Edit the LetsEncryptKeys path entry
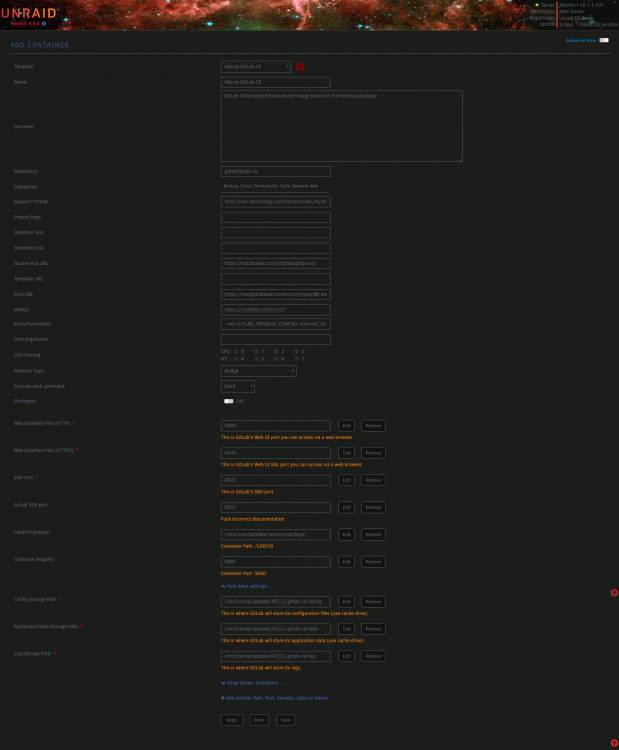This screenshot has width=619, height=750. pos(346,535)
